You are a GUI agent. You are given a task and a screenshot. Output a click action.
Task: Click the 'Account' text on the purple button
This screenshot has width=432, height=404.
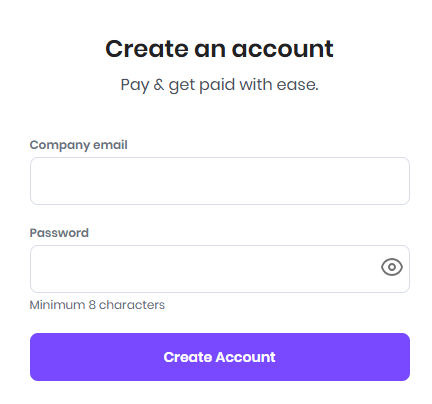tap(245, 357)
